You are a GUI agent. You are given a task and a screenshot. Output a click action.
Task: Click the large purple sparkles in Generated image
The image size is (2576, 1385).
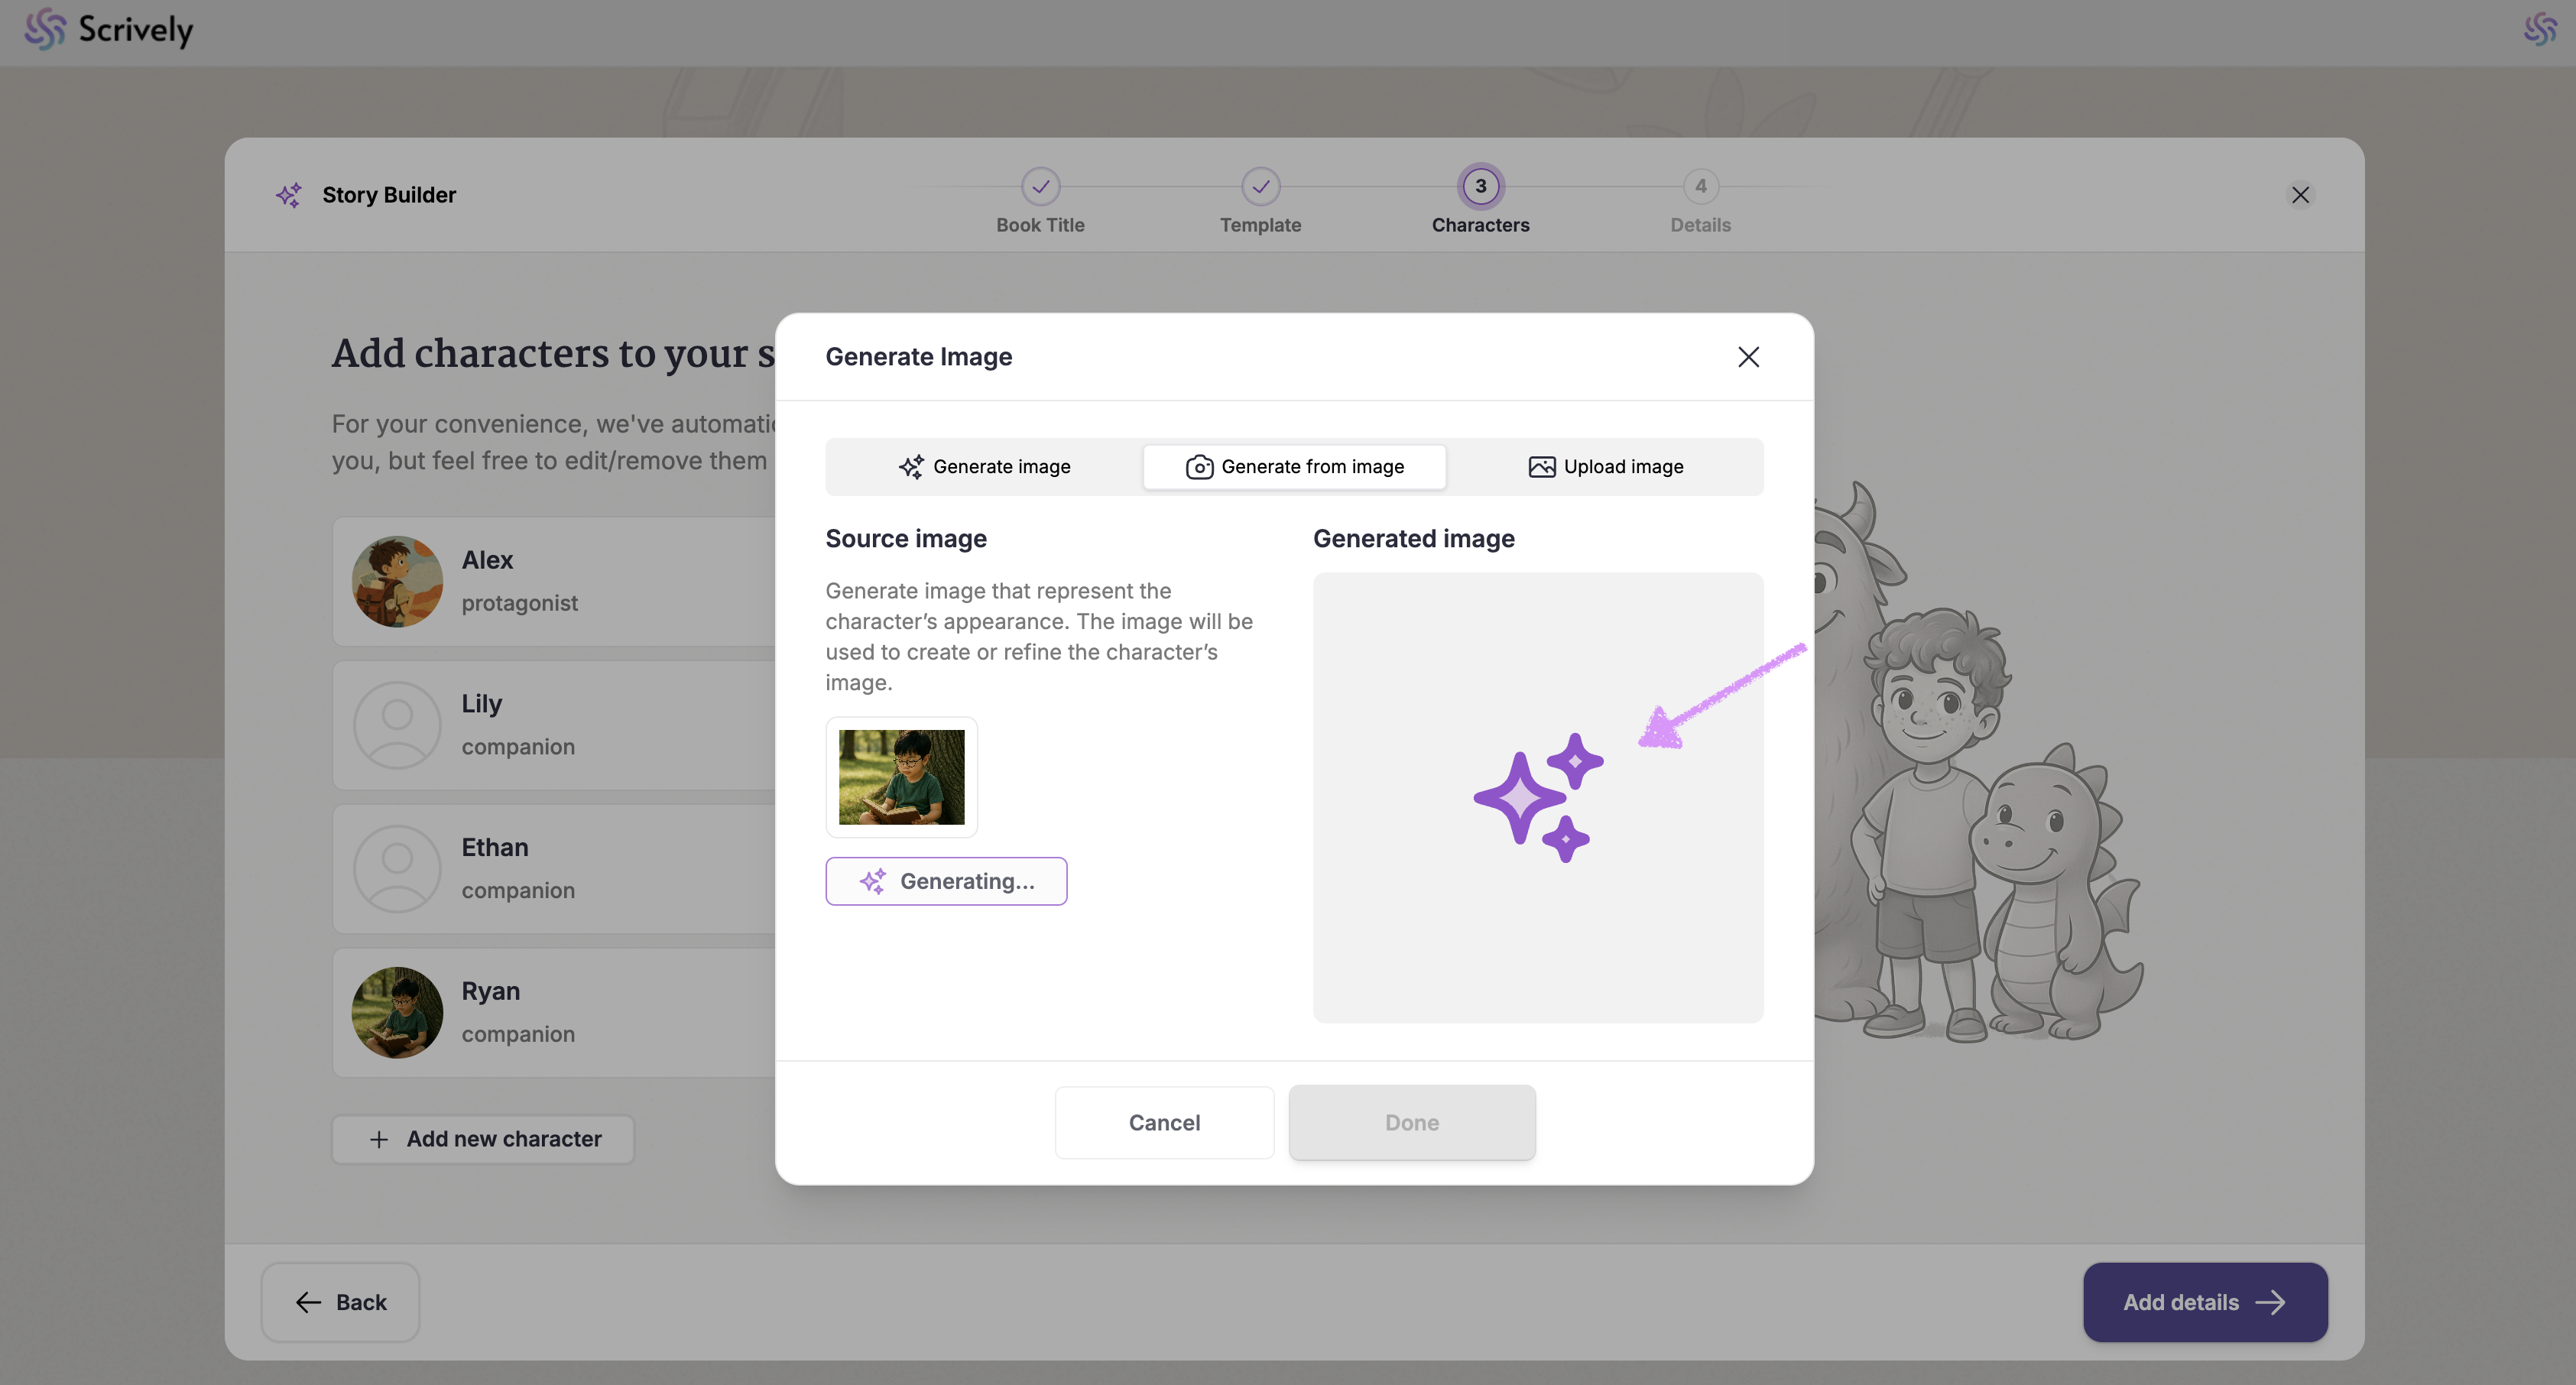click(1537, 798)
